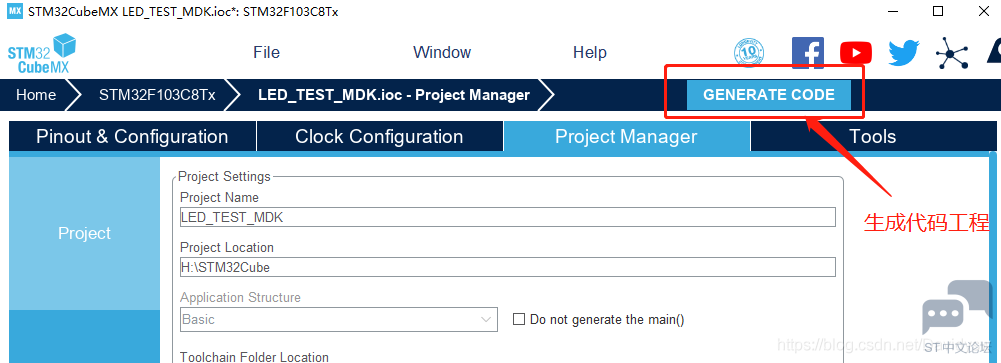
Task: Click the Home breadcrumb
Action: [36, 95]
